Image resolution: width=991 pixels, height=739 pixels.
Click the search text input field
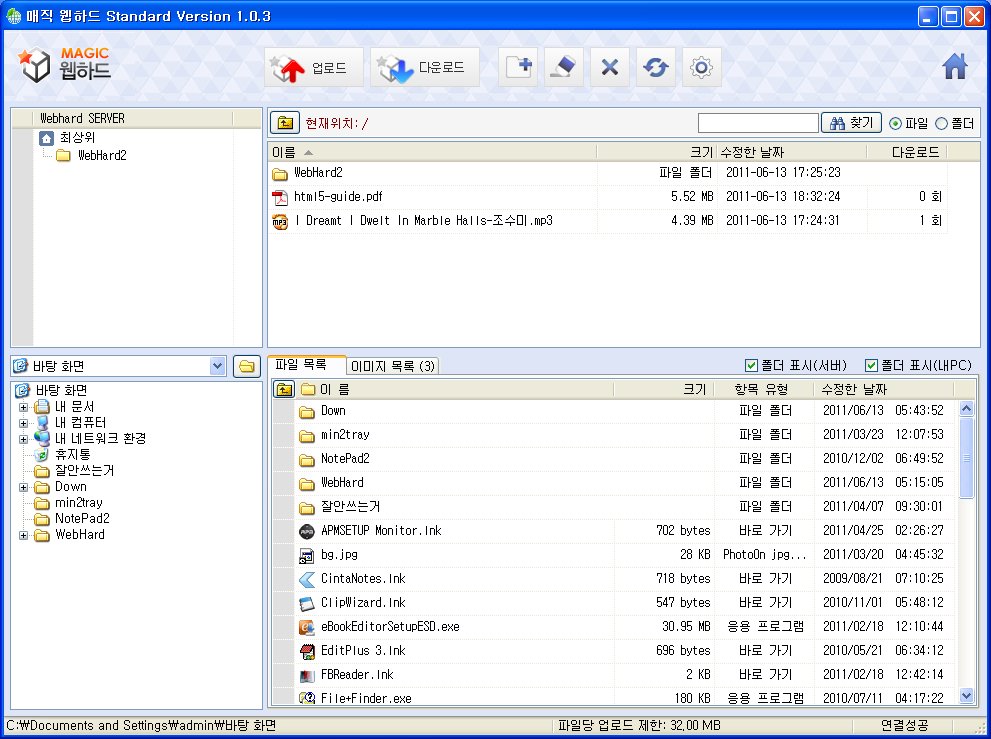pos(757,123)
